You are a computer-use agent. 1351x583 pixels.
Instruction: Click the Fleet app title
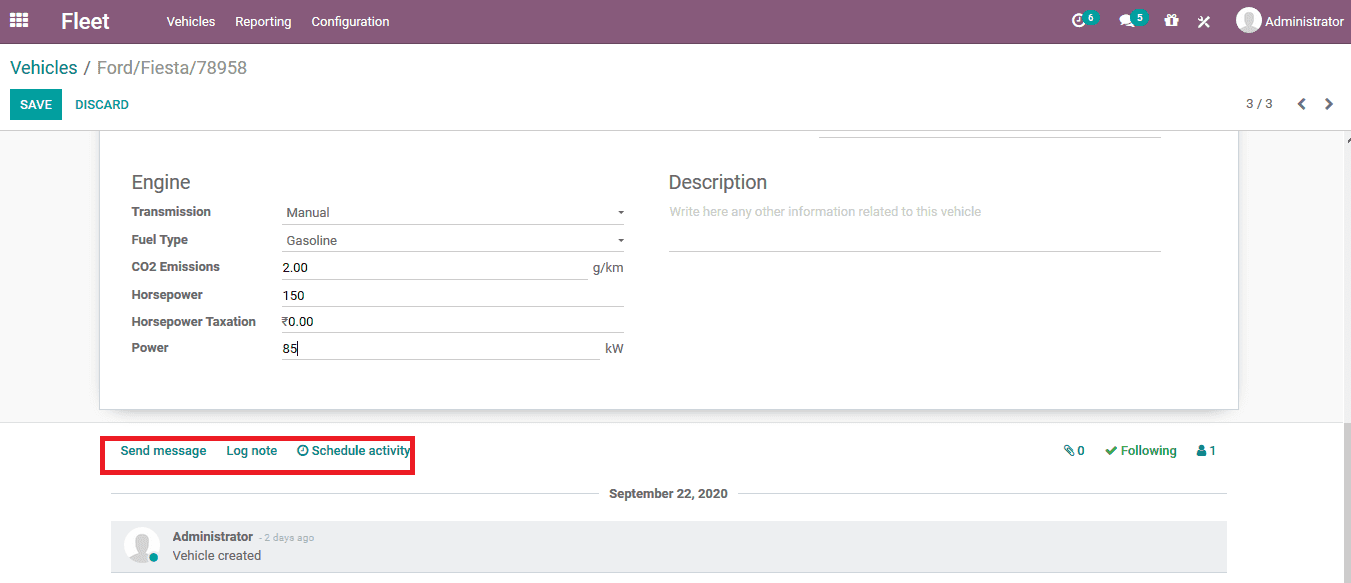85,21
